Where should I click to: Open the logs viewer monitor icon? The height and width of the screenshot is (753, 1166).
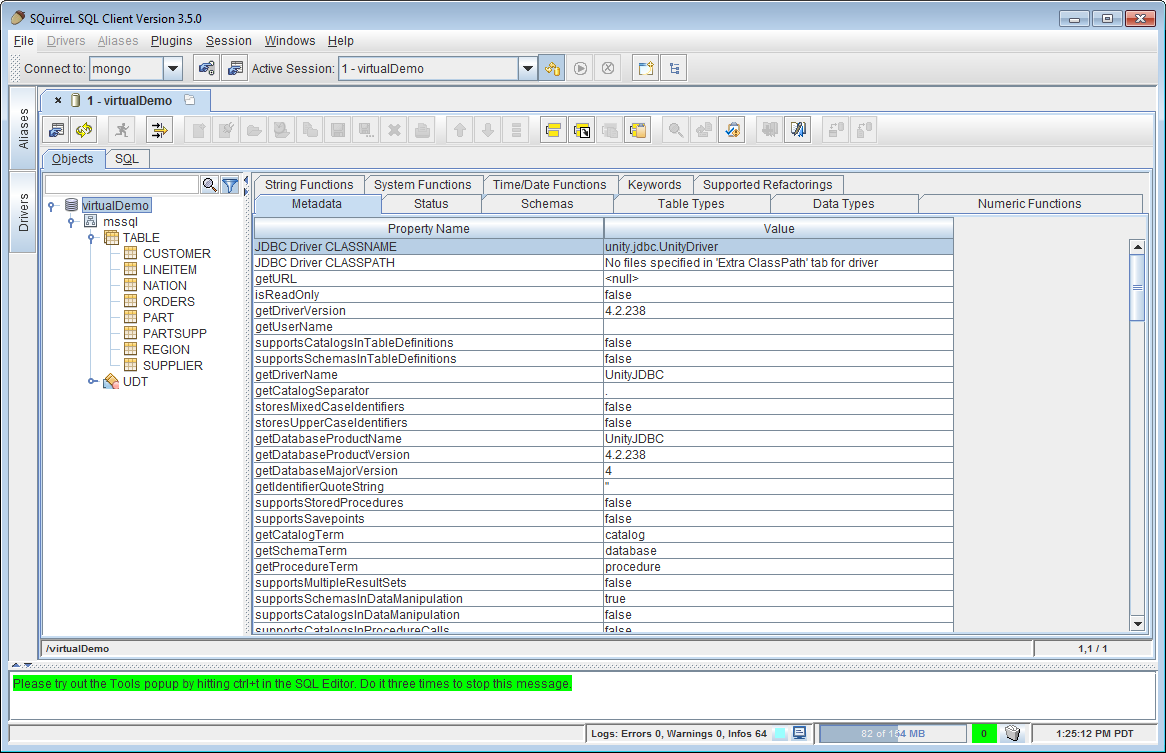click(x=800, y=733)
